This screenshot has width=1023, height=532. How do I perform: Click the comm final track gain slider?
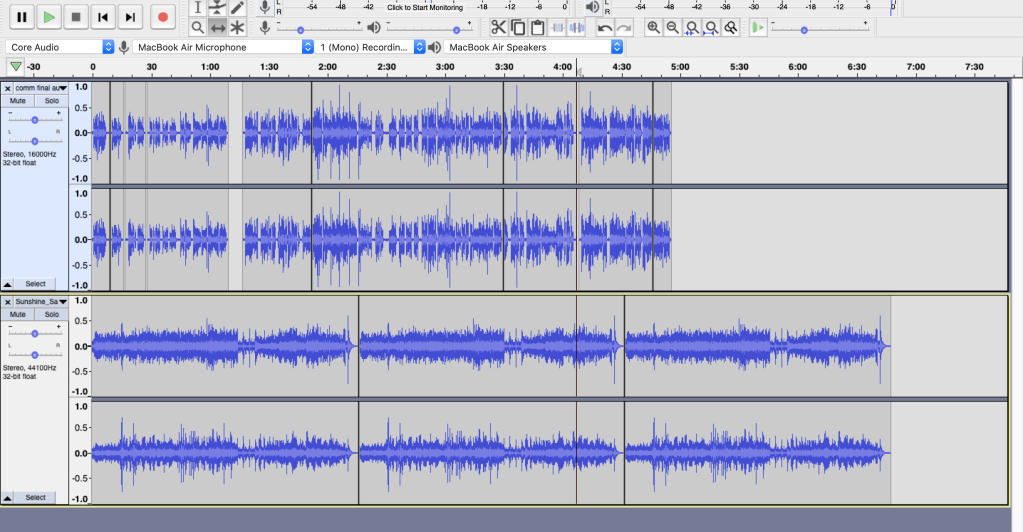coord(35,119)
